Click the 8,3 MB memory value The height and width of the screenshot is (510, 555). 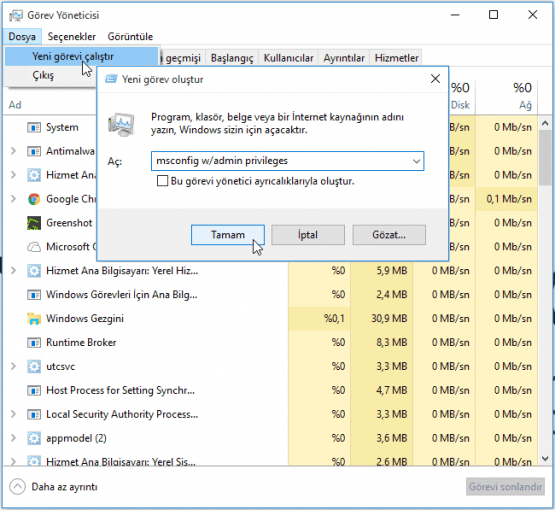tap(391, 343)
